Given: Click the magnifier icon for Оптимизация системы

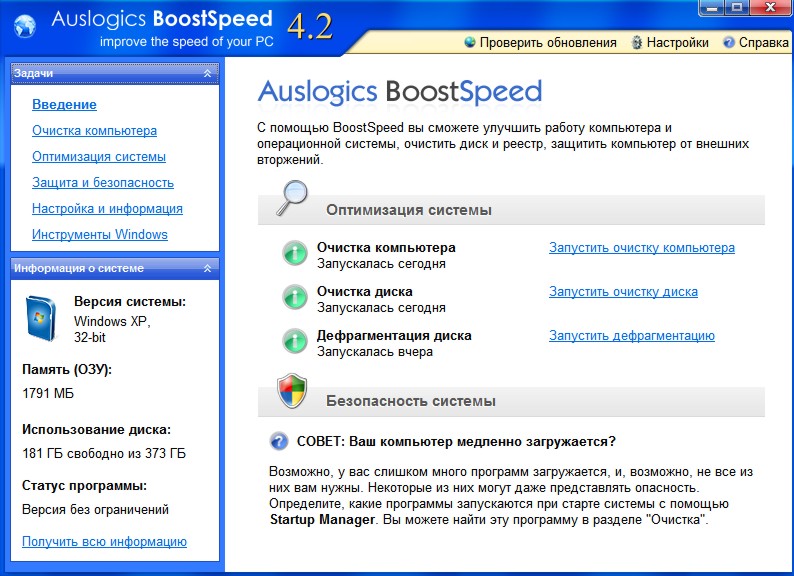Looking at the screenshot, I should pyautogui.click(x=292, y=198).
